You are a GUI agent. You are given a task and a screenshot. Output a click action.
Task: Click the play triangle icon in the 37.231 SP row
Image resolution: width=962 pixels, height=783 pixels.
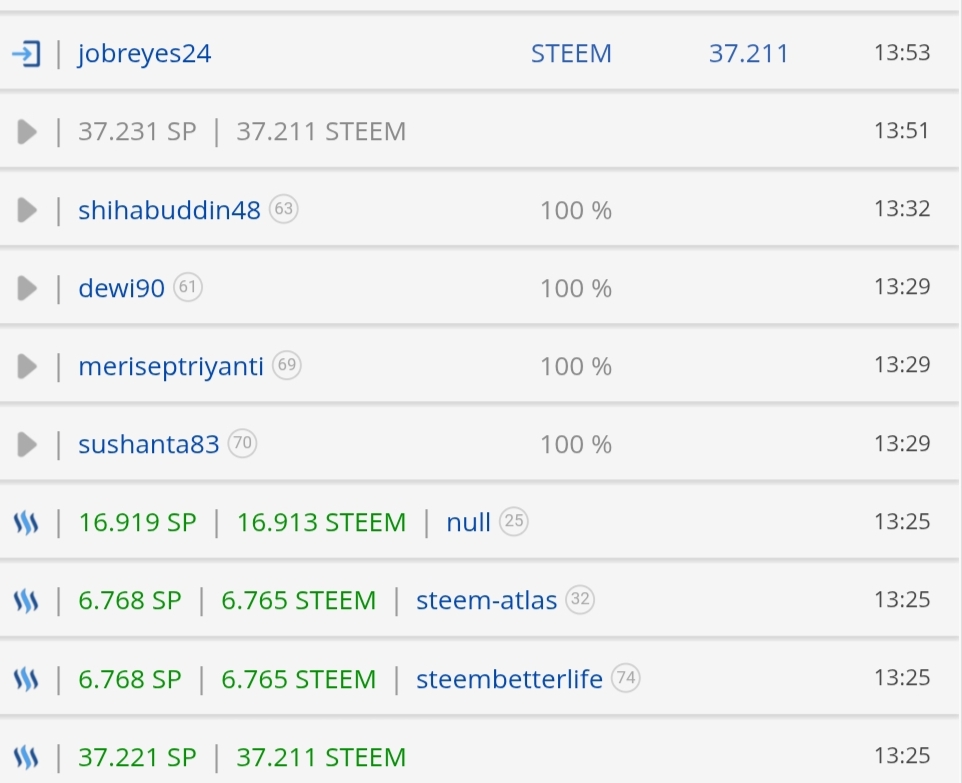[27, 132]
